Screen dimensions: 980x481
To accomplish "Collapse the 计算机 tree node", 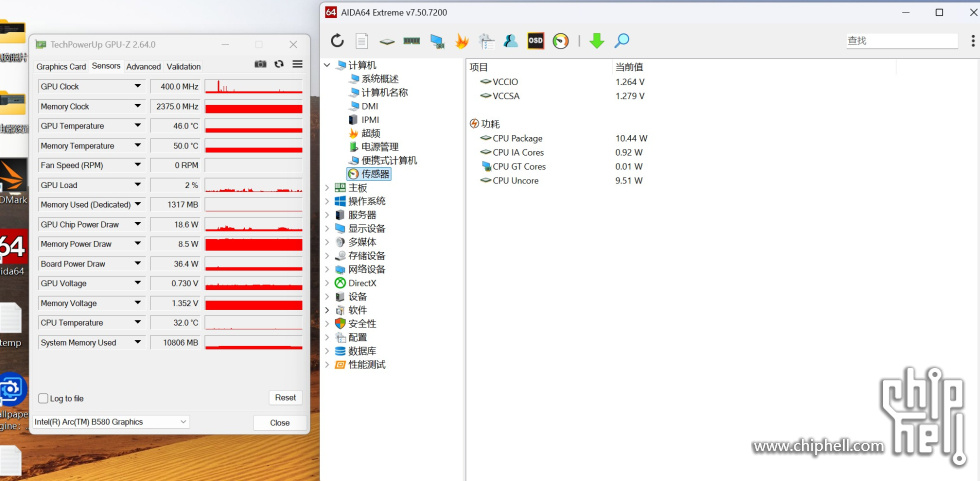I will 328,65.
